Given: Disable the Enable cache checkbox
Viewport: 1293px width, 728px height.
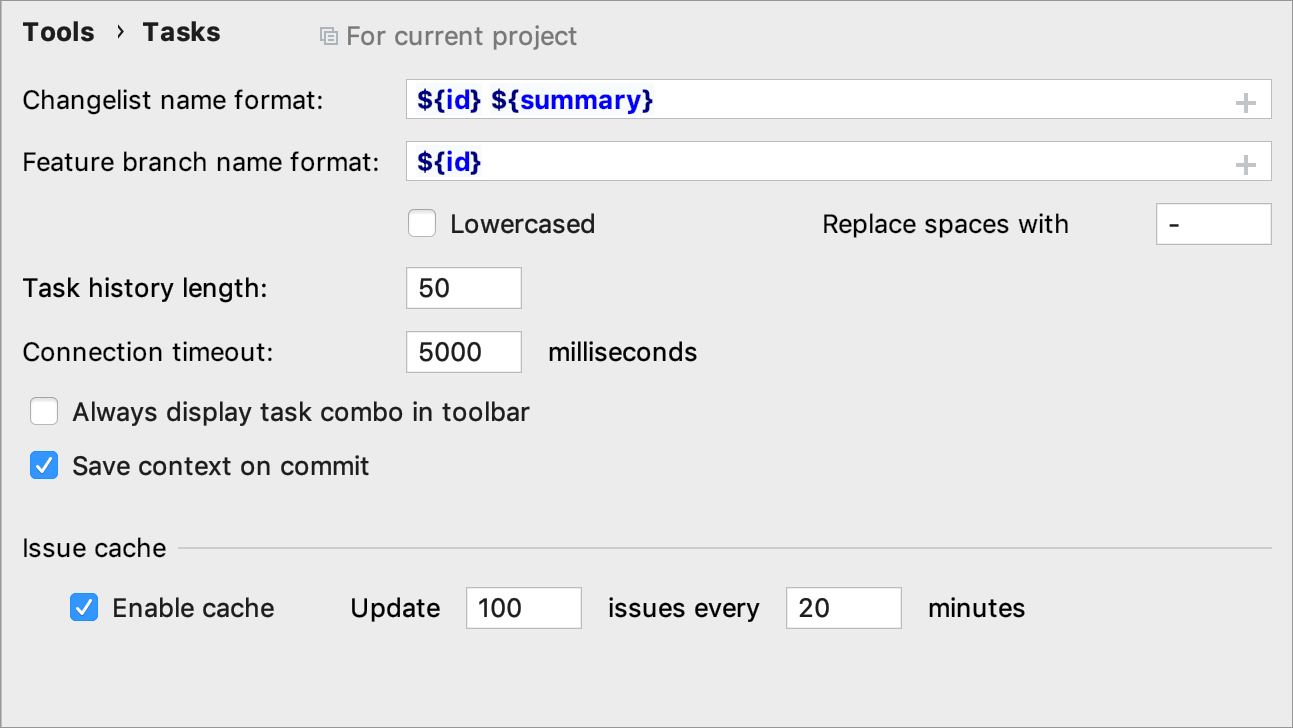Looking at the screenshot, I should pos(84,607).
